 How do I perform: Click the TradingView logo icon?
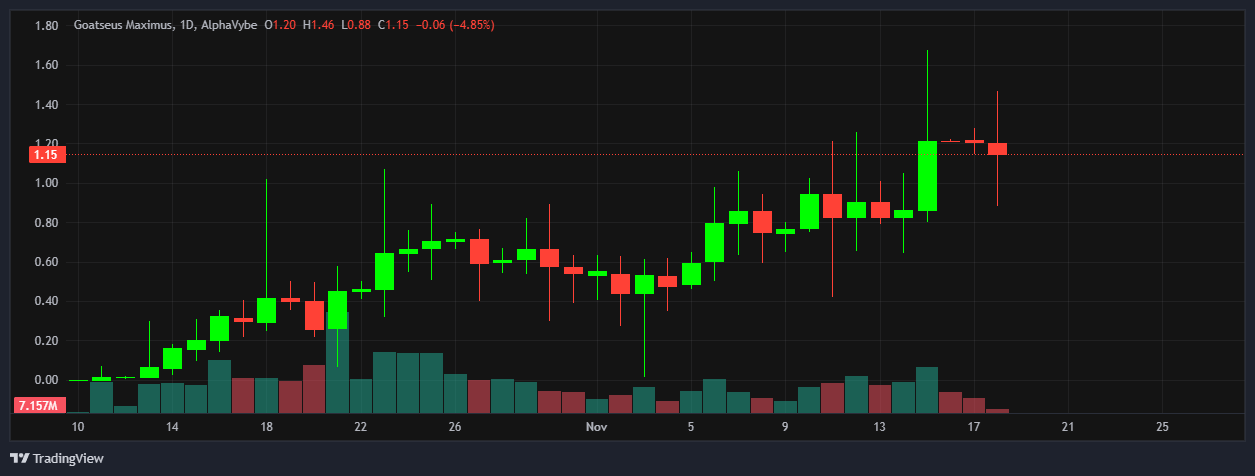[x=20, y=459]
